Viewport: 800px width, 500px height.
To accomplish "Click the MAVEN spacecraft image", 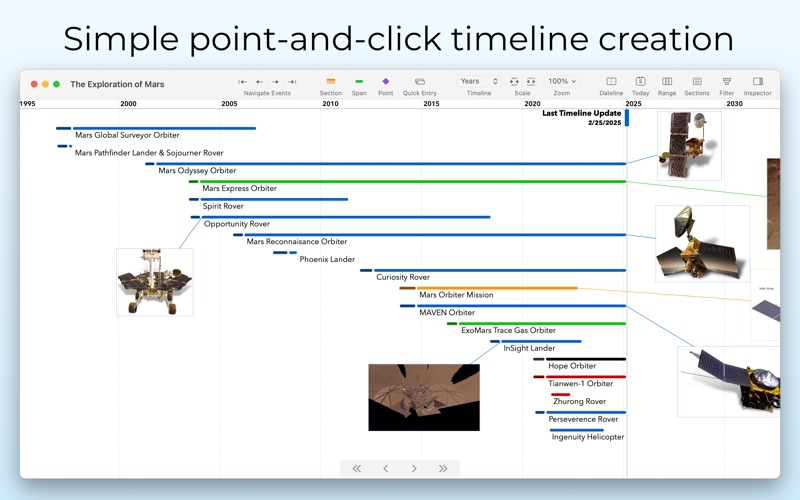I will pyautogui.click(x=729, y=382).
